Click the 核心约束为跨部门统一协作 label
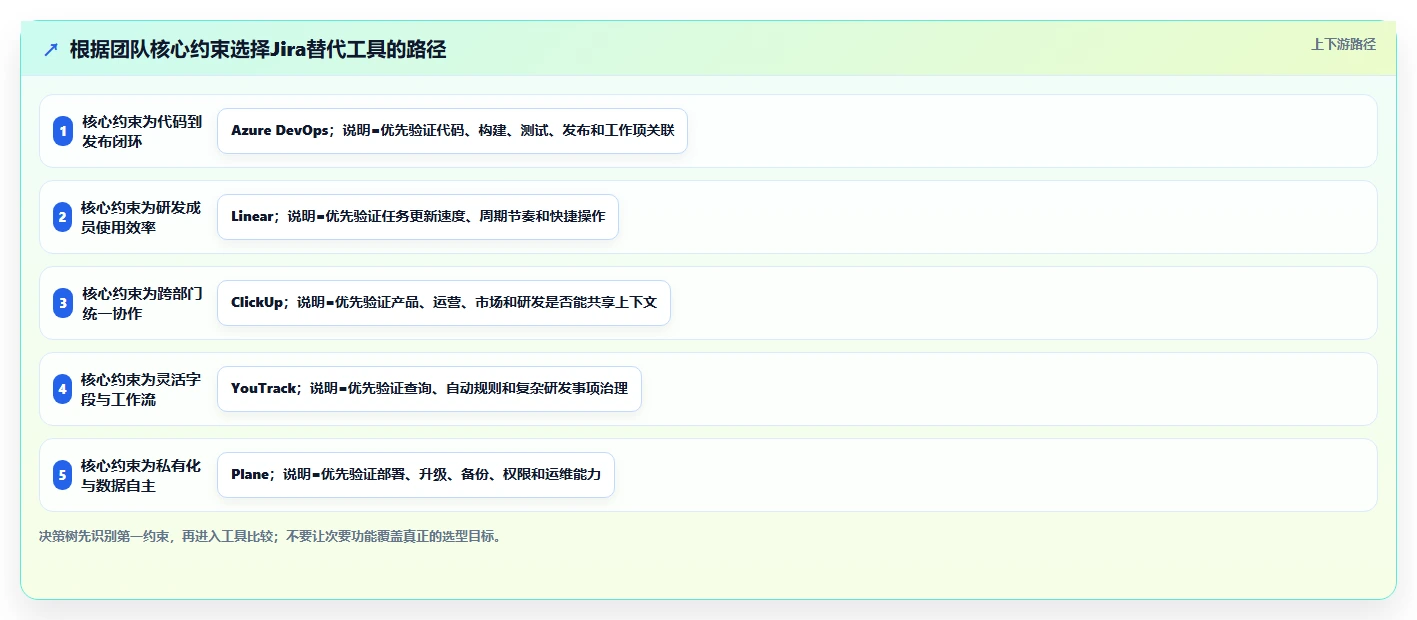Image resolution: width=1417 pixels, height=620 pixels. click(x=142, y=303)
